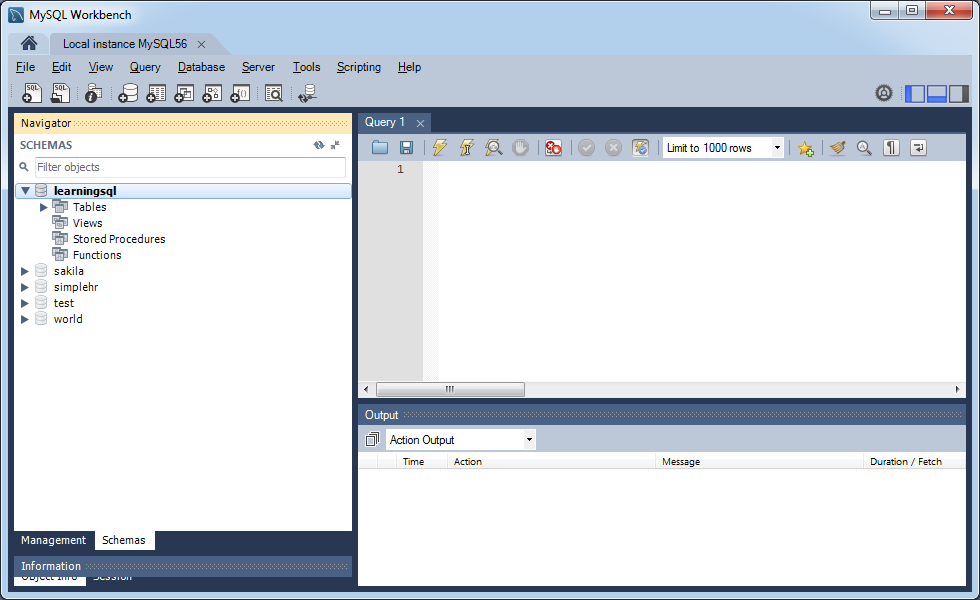Beautify the SQL with broom icon
This screenshot has height=600, width=980.
pos(838,148)
